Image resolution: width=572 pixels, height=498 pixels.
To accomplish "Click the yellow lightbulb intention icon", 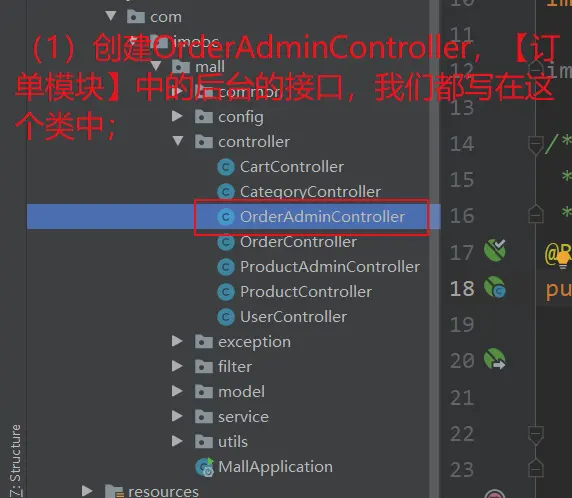I will (563, 260).
